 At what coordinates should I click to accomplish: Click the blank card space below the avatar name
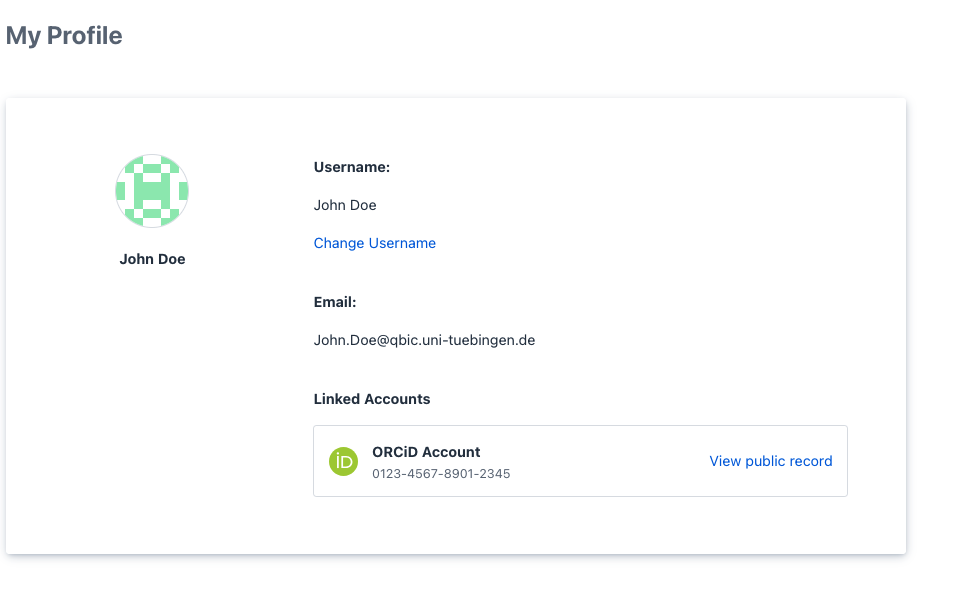pos(152,400)
